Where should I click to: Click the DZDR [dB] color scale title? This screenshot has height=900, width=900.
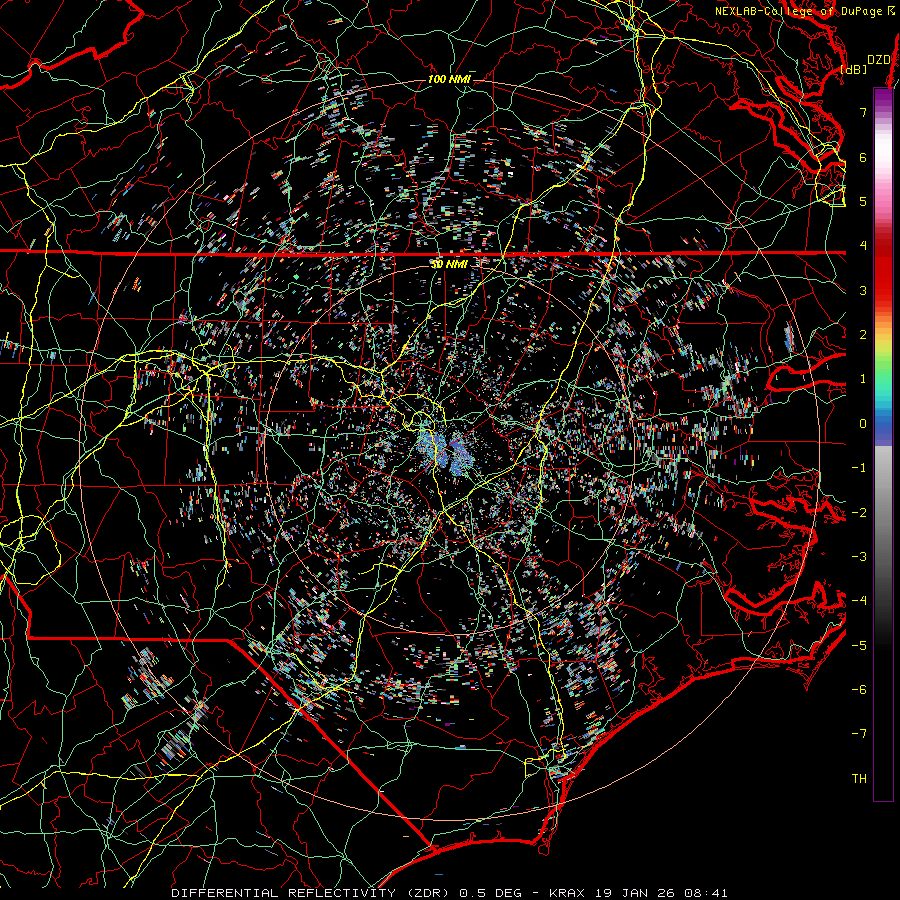866,64
